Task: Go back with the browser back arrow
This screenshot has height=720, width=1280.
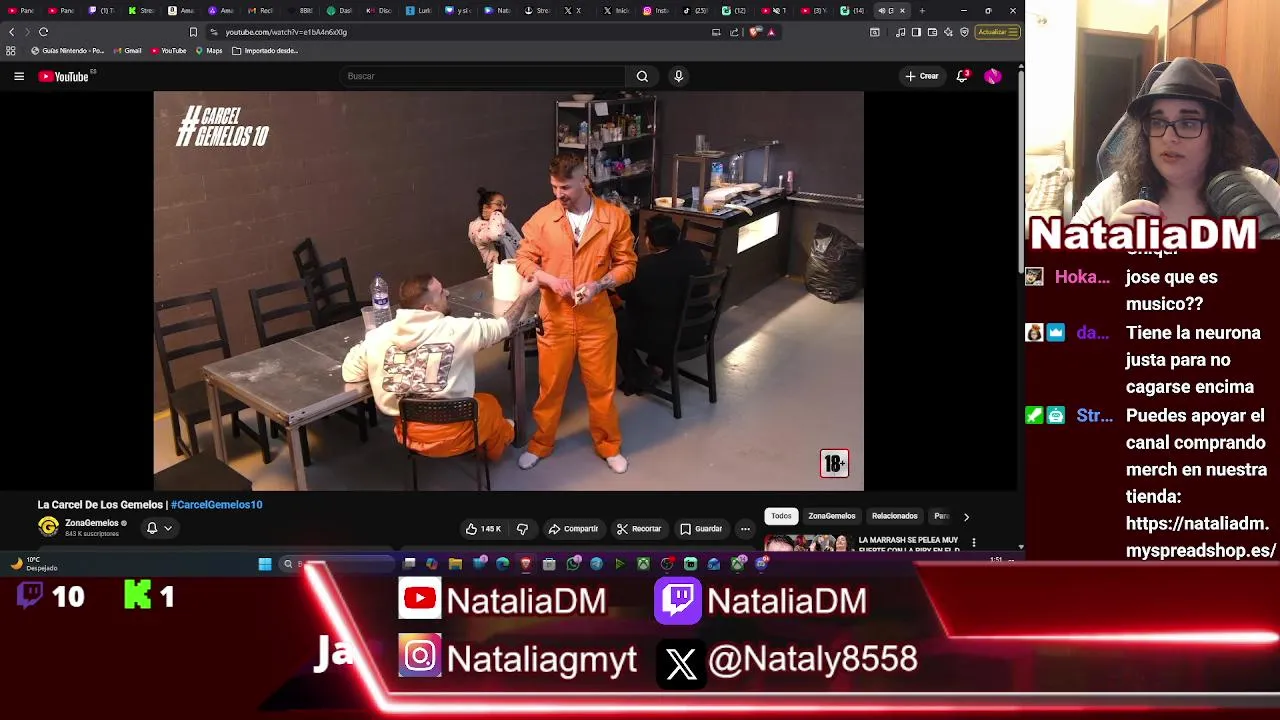Action: [12, 32]
